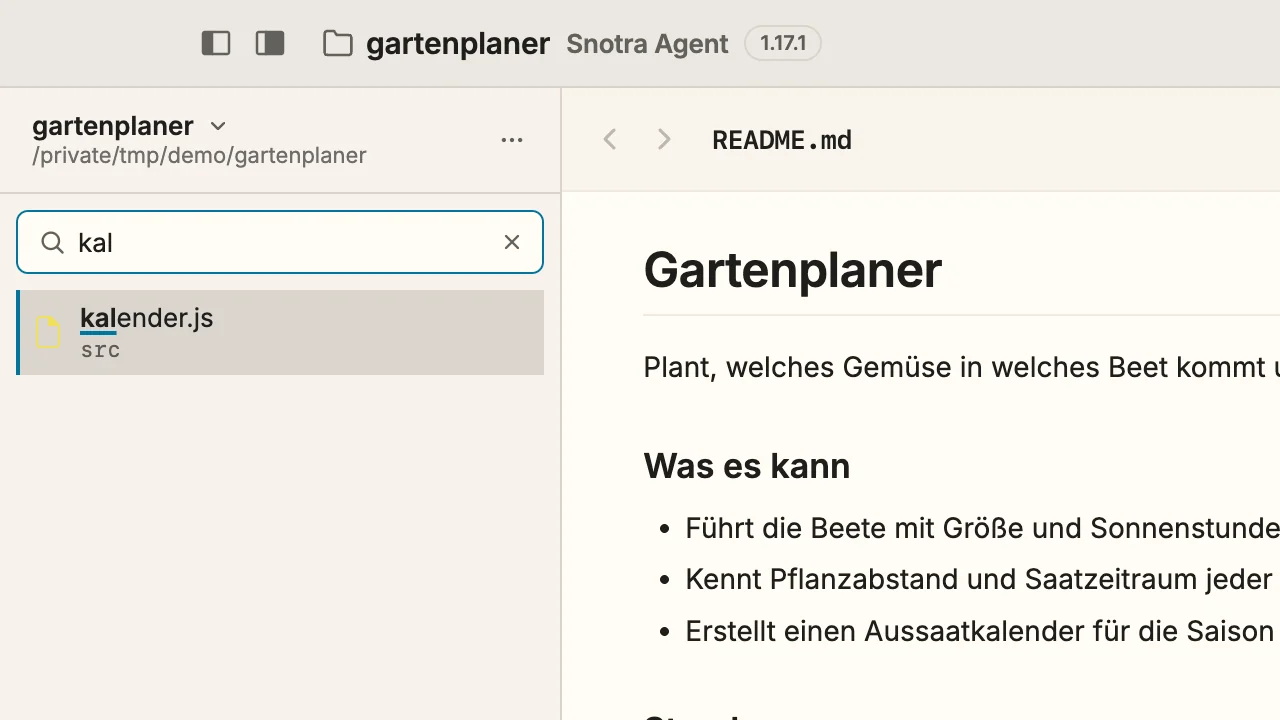Click the src folder label under kalender.js
This screenshot has width=1280, height=720.
pos(100,350)
